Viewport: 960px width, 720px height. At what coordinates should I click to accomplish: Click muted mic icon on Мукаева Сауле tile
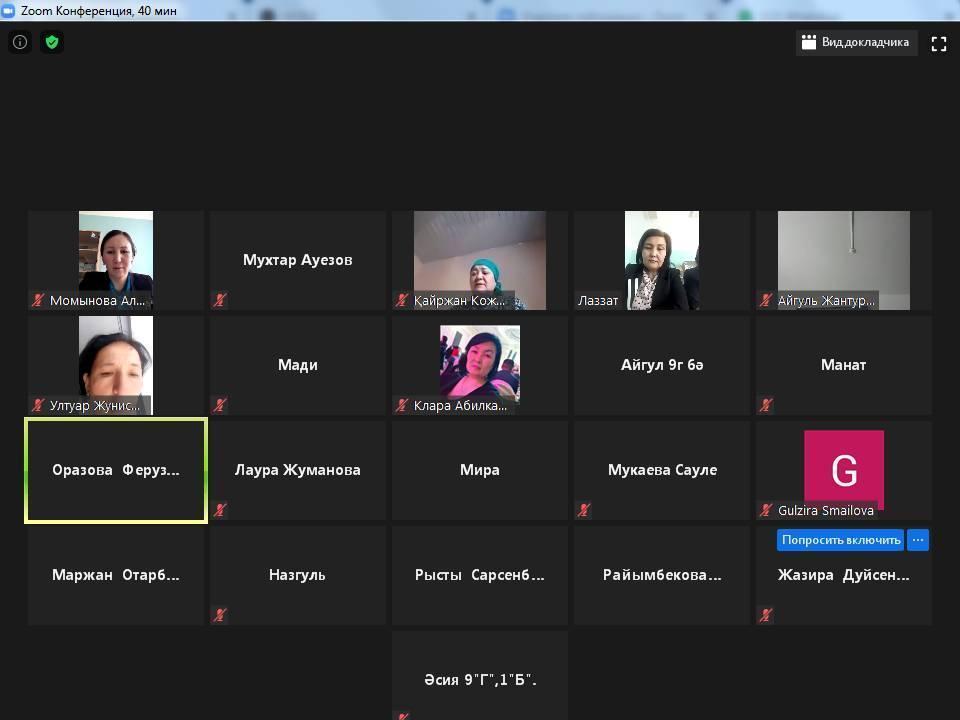coord(584,509)
